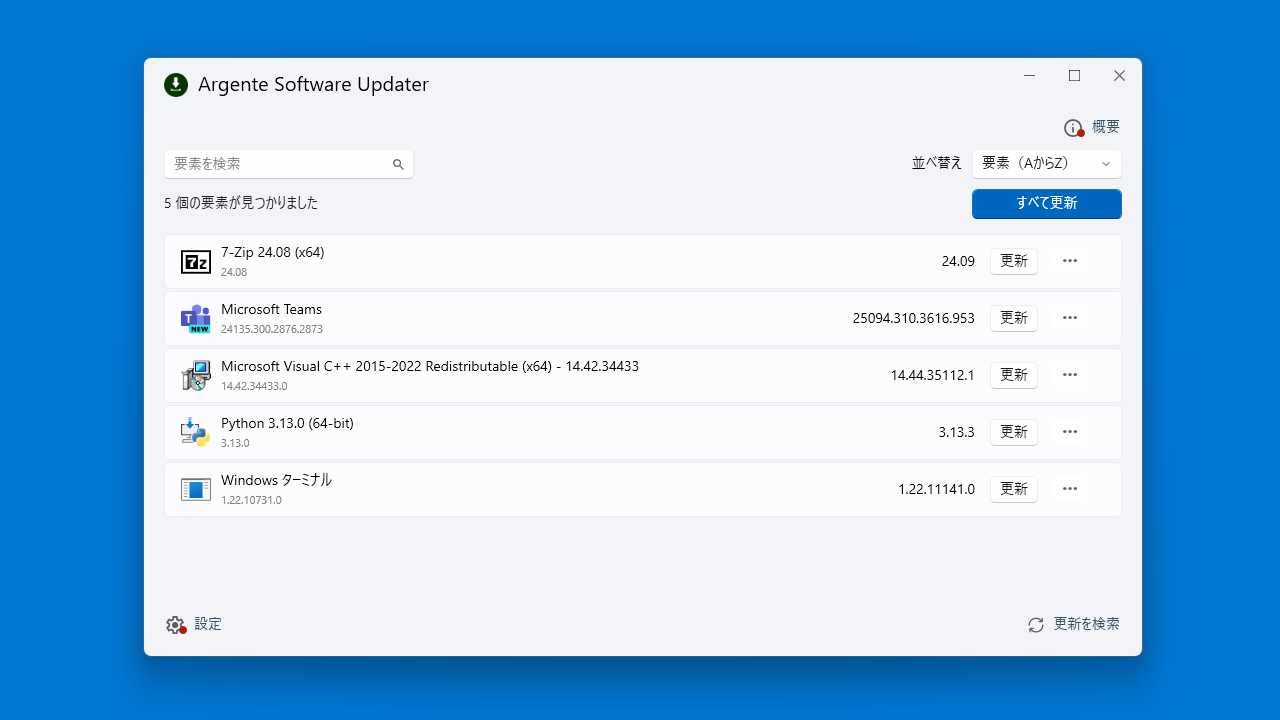Open more options for 7-Zip
This screenshot has height=720, width=1280.
click(1070, 261)
